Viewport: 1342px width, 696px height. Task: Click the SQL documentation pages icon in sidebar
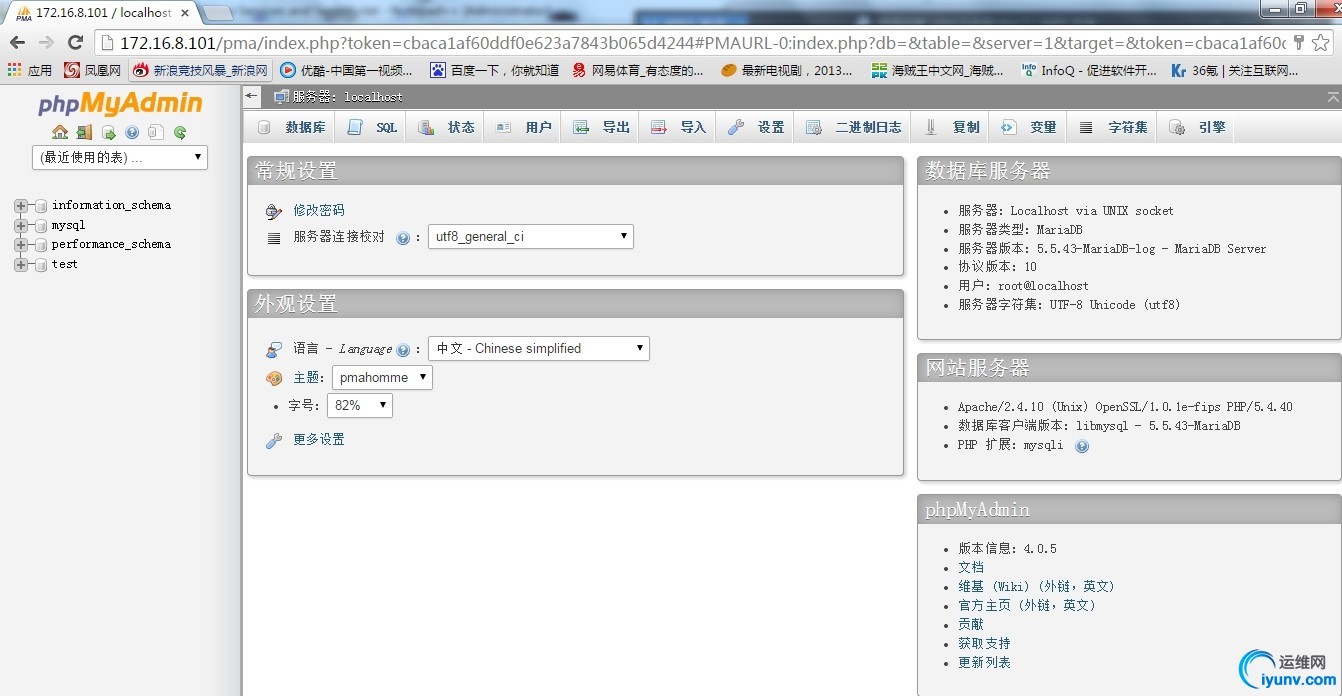pos(155,132)
